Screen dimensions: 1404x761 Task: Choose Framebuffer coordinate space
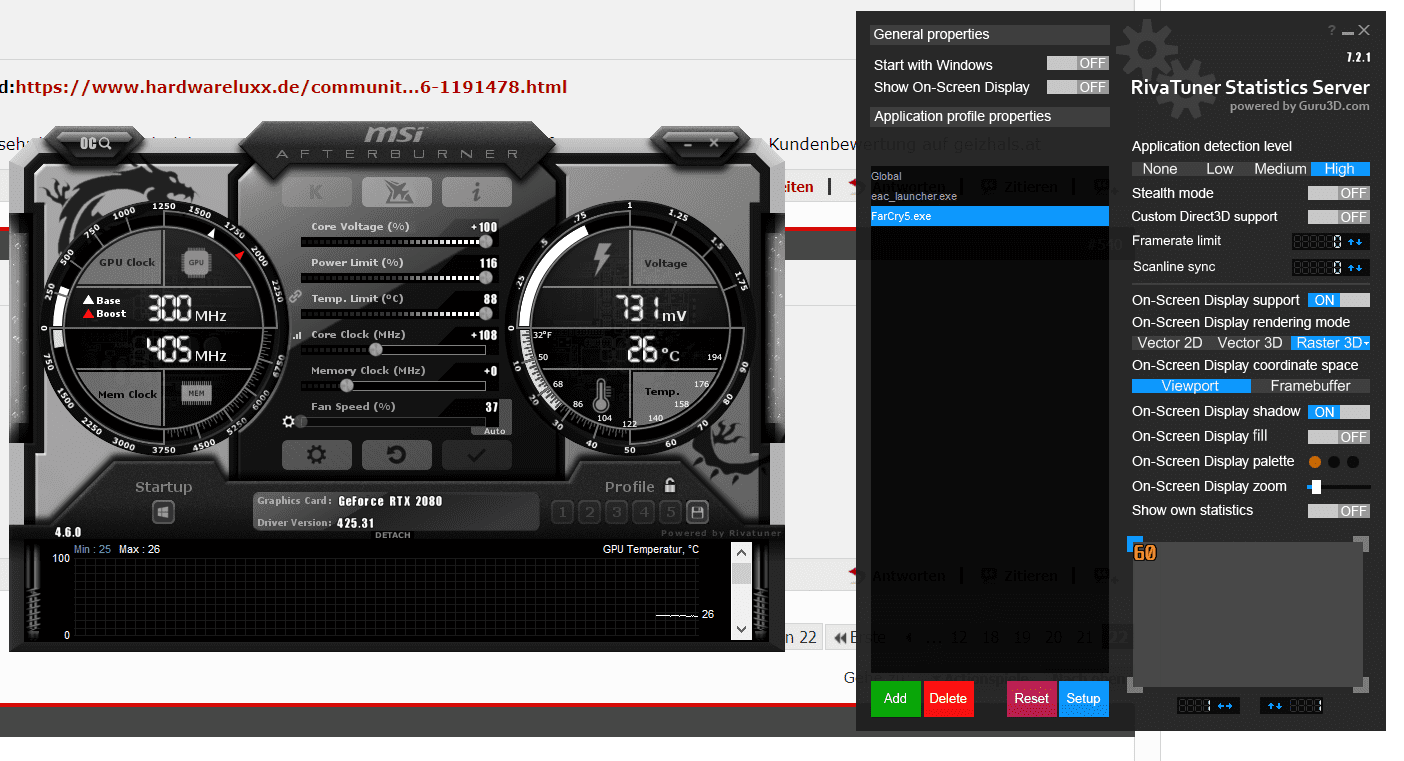point(1310,386)
